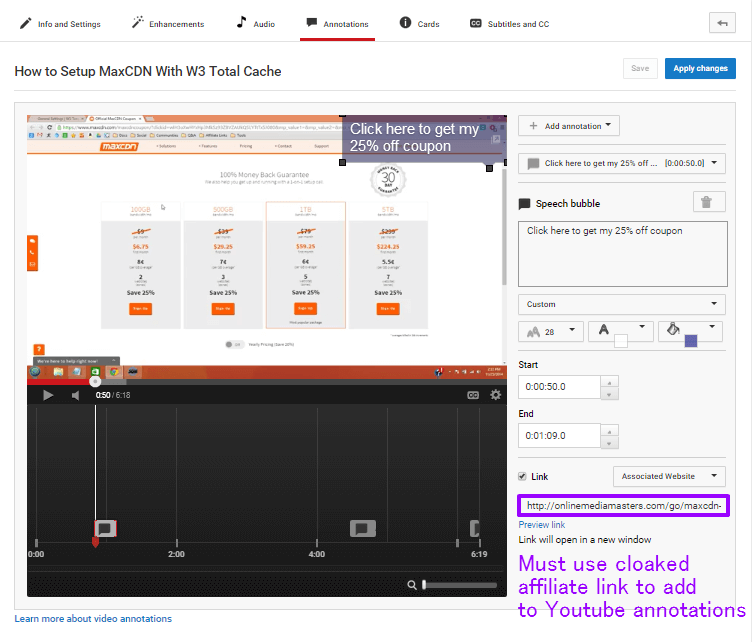Mute the video with speaker icon
Screen dimensions: 752x643
tap(75, 395)
